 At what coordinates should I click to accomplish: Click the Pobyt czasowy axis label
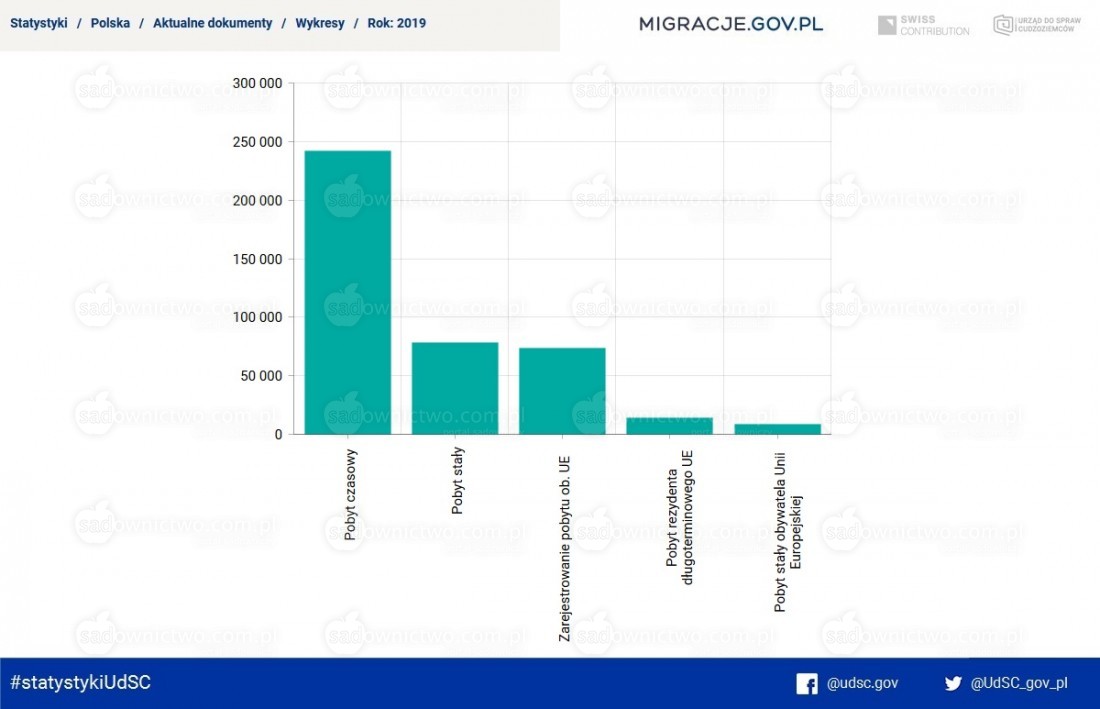click(350, 494)
